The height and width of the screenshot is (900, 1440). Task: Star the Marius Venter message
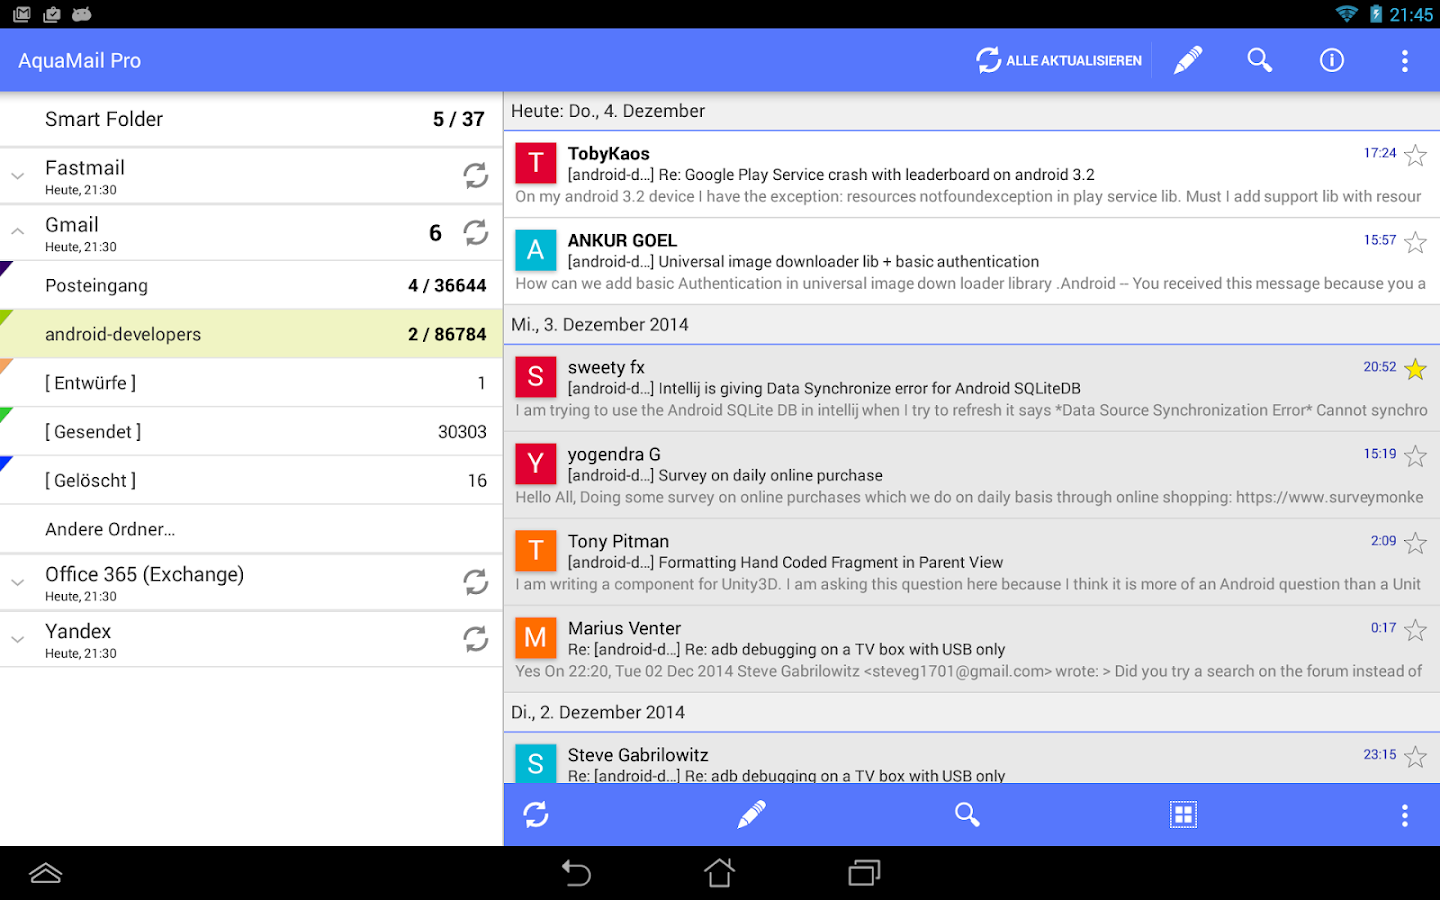(x=1415, y=630)
